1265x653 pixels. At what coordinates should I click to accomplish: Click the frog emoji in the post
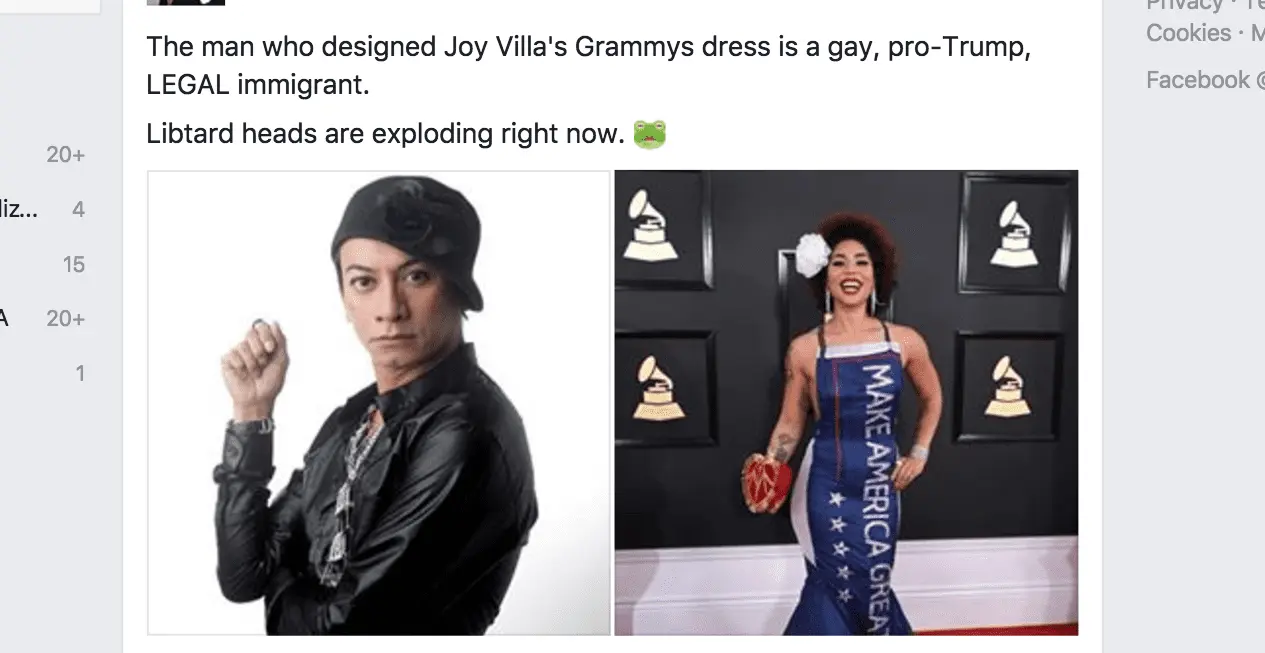tap(649, 134)
